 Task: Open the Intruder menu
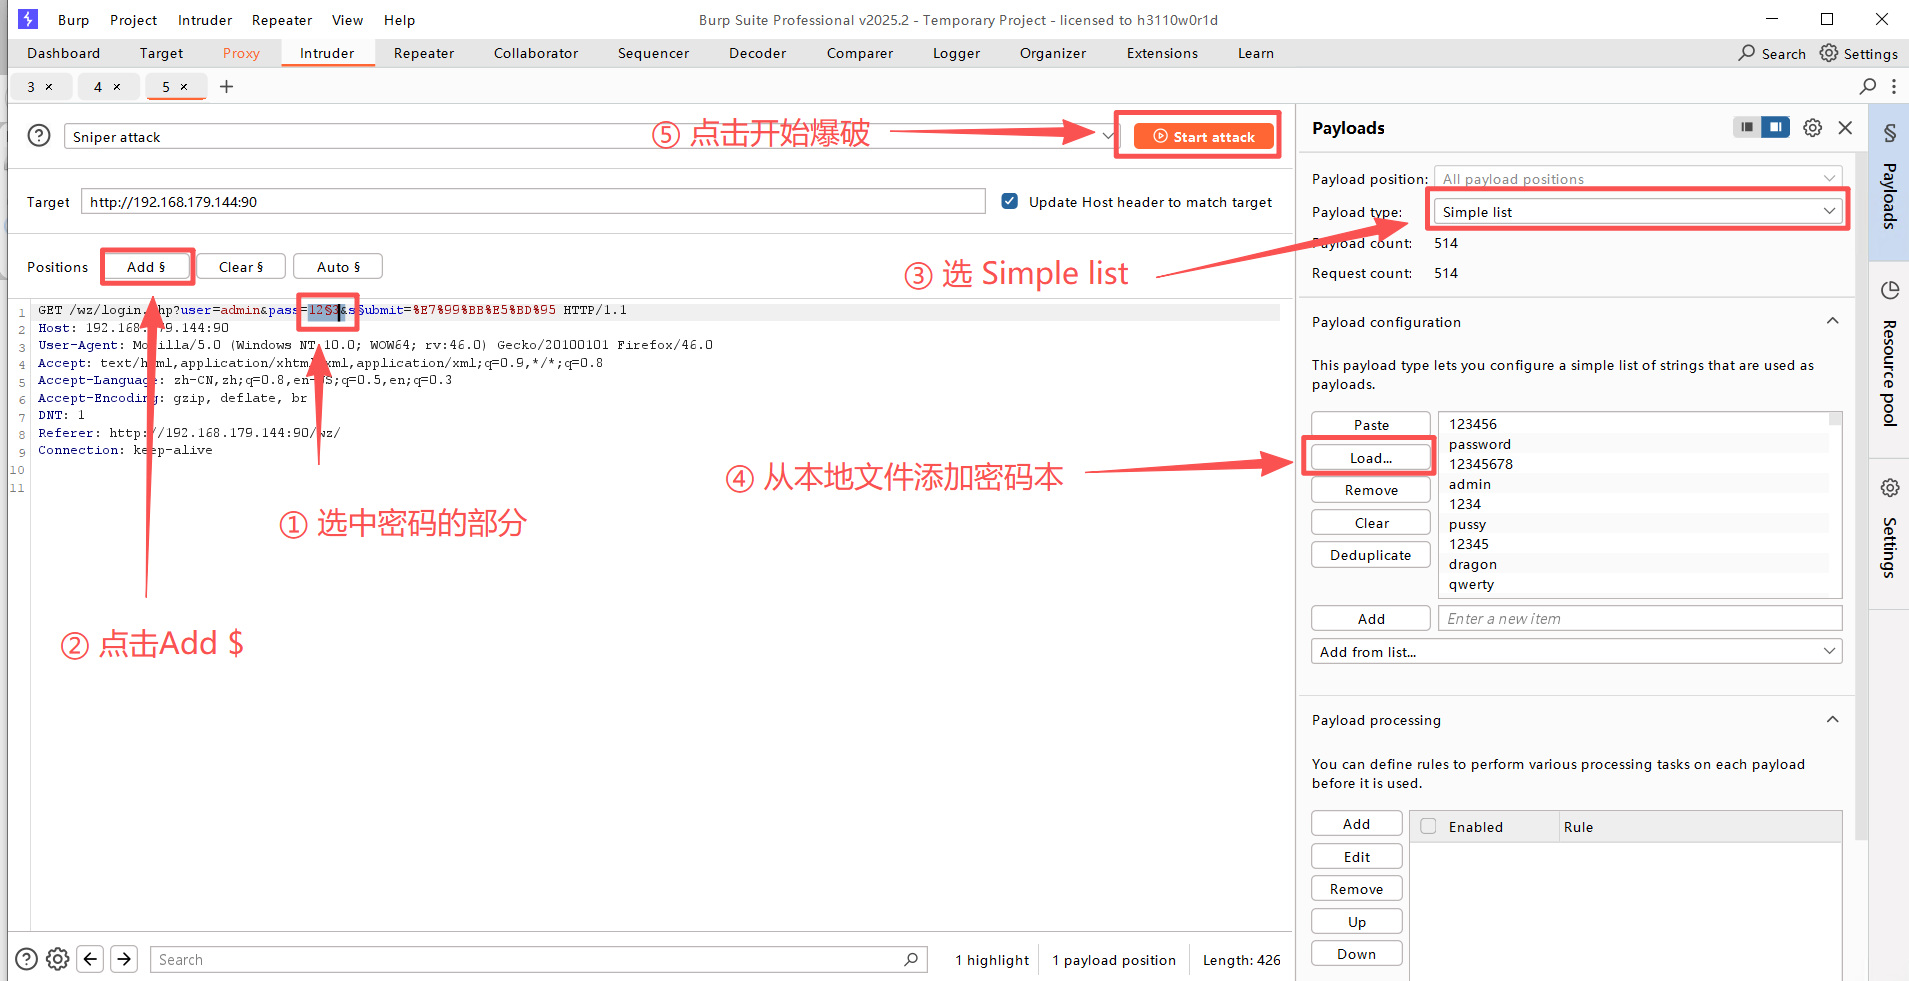[x=205, y=19]
